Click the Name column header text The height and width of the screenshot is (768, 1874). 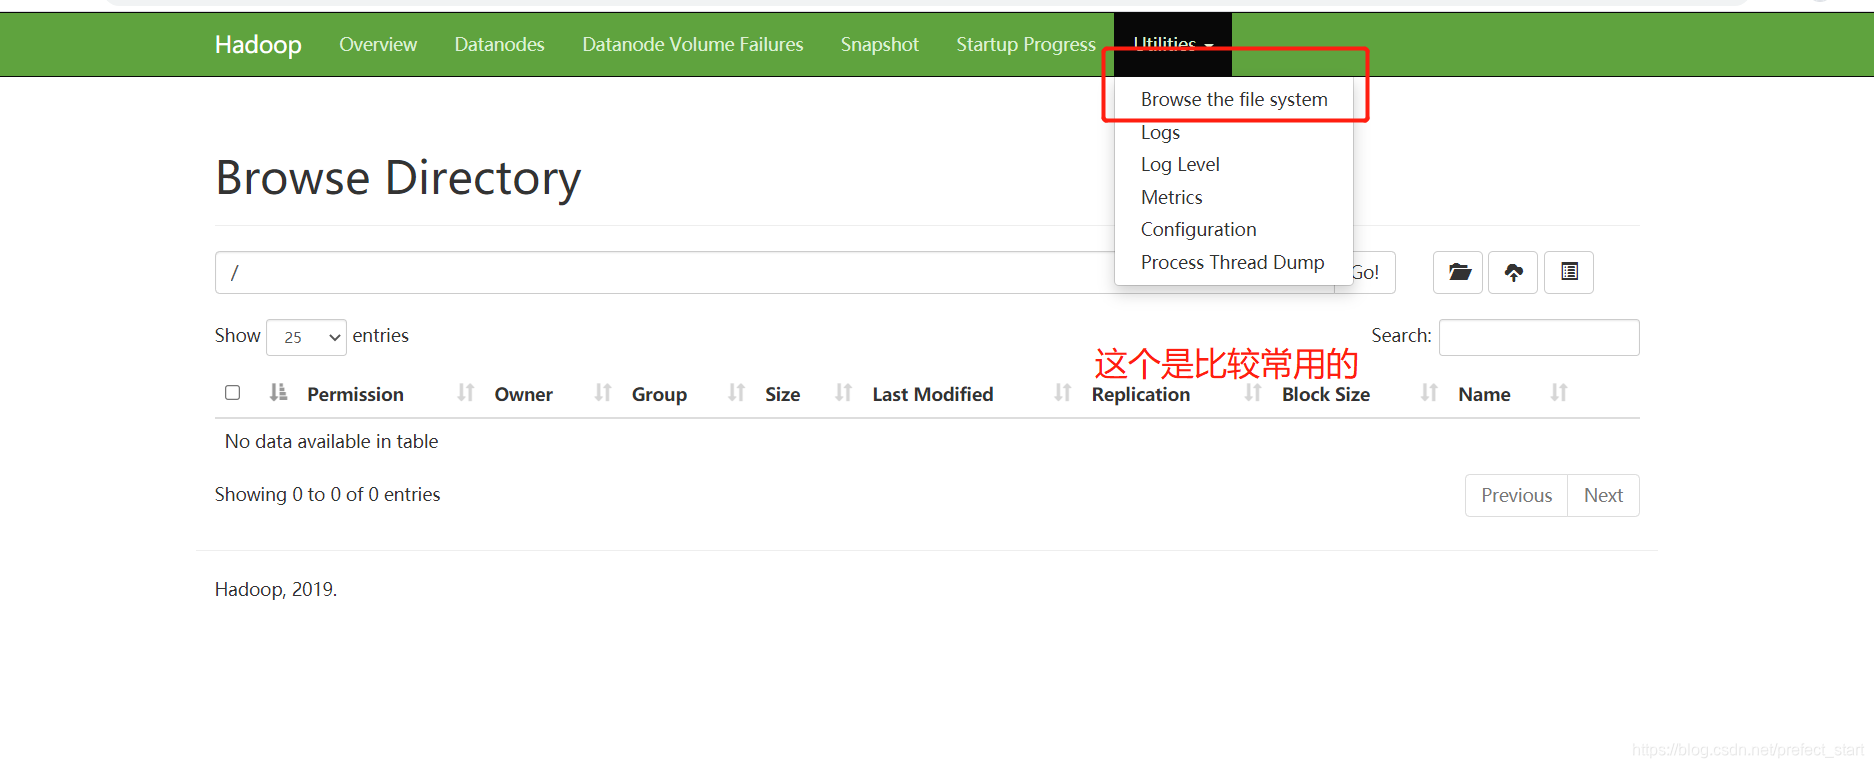pos(1484,394)
